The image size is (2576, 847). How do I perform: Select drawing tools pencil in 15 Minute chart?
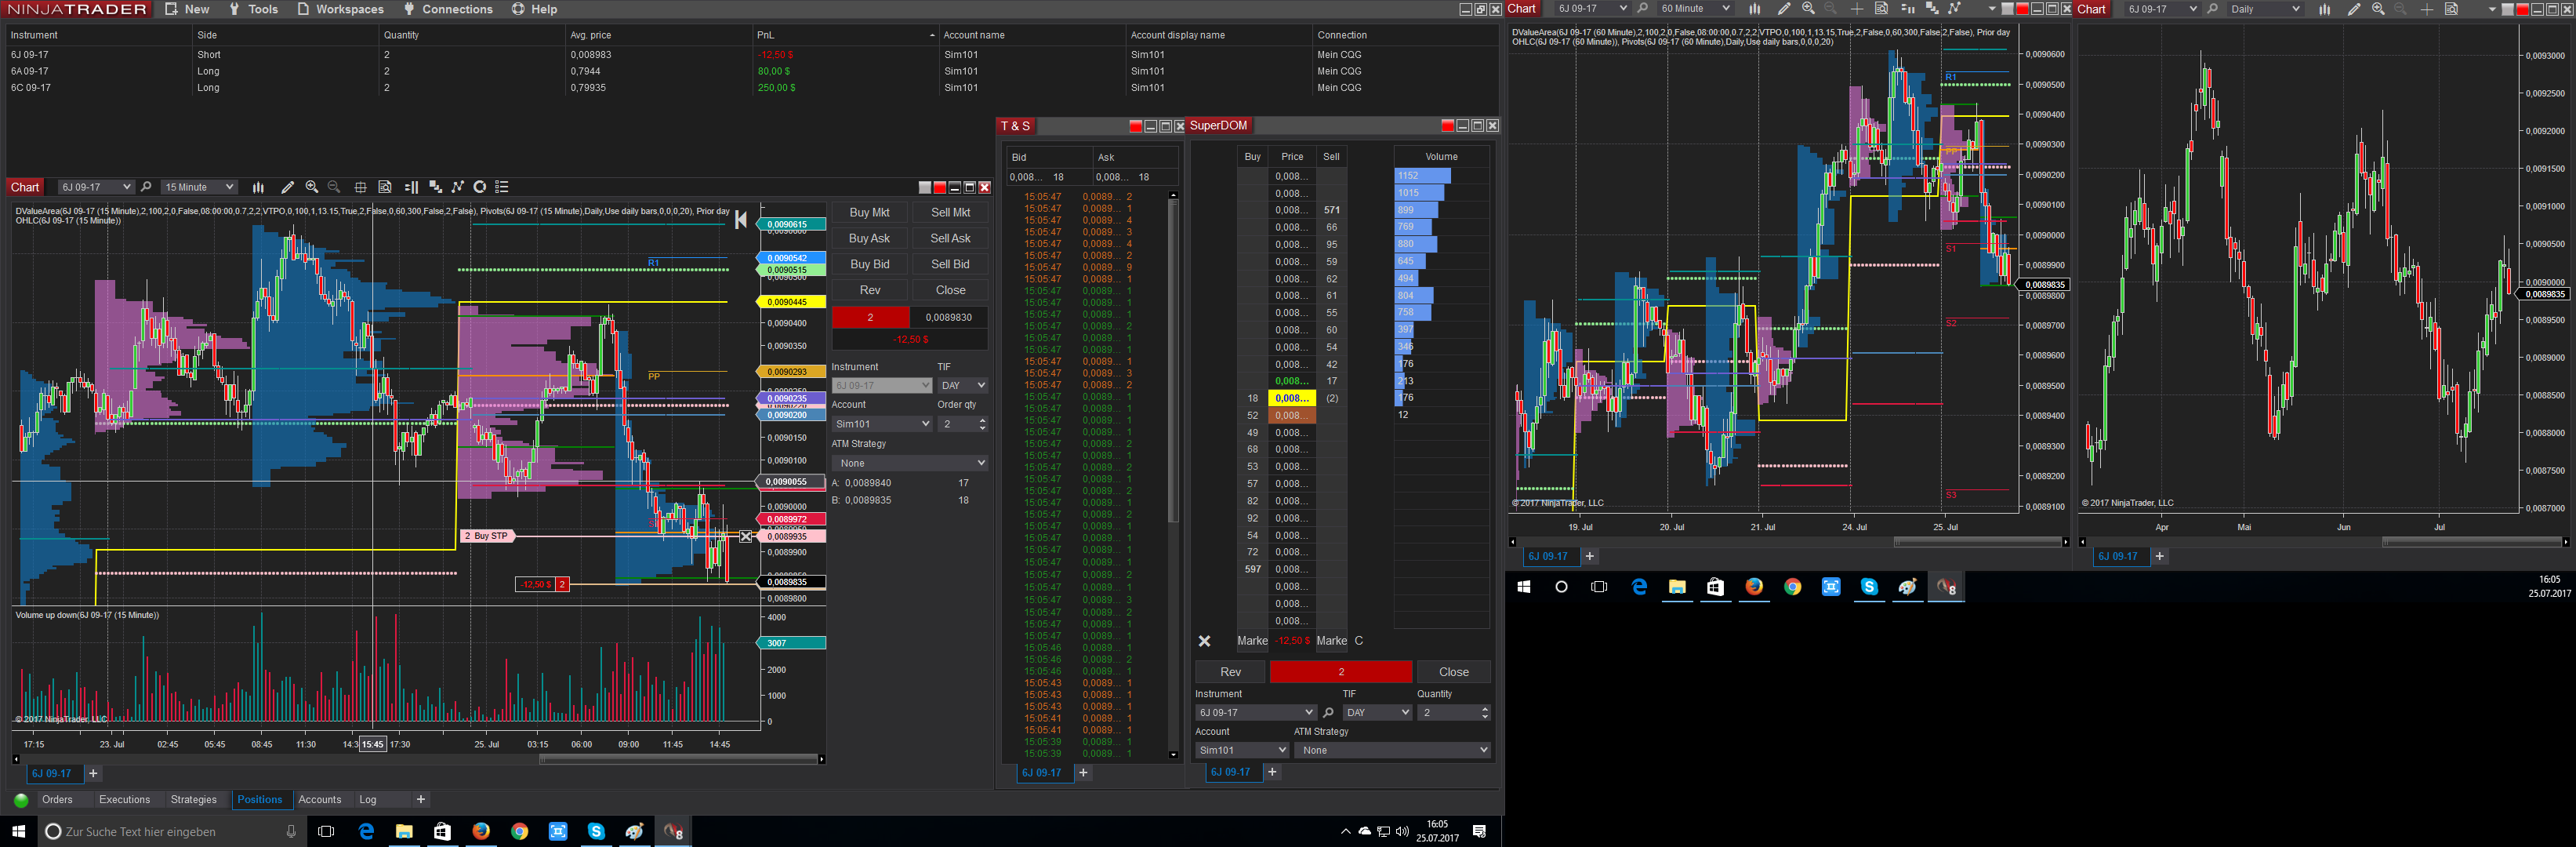[288, 187]
